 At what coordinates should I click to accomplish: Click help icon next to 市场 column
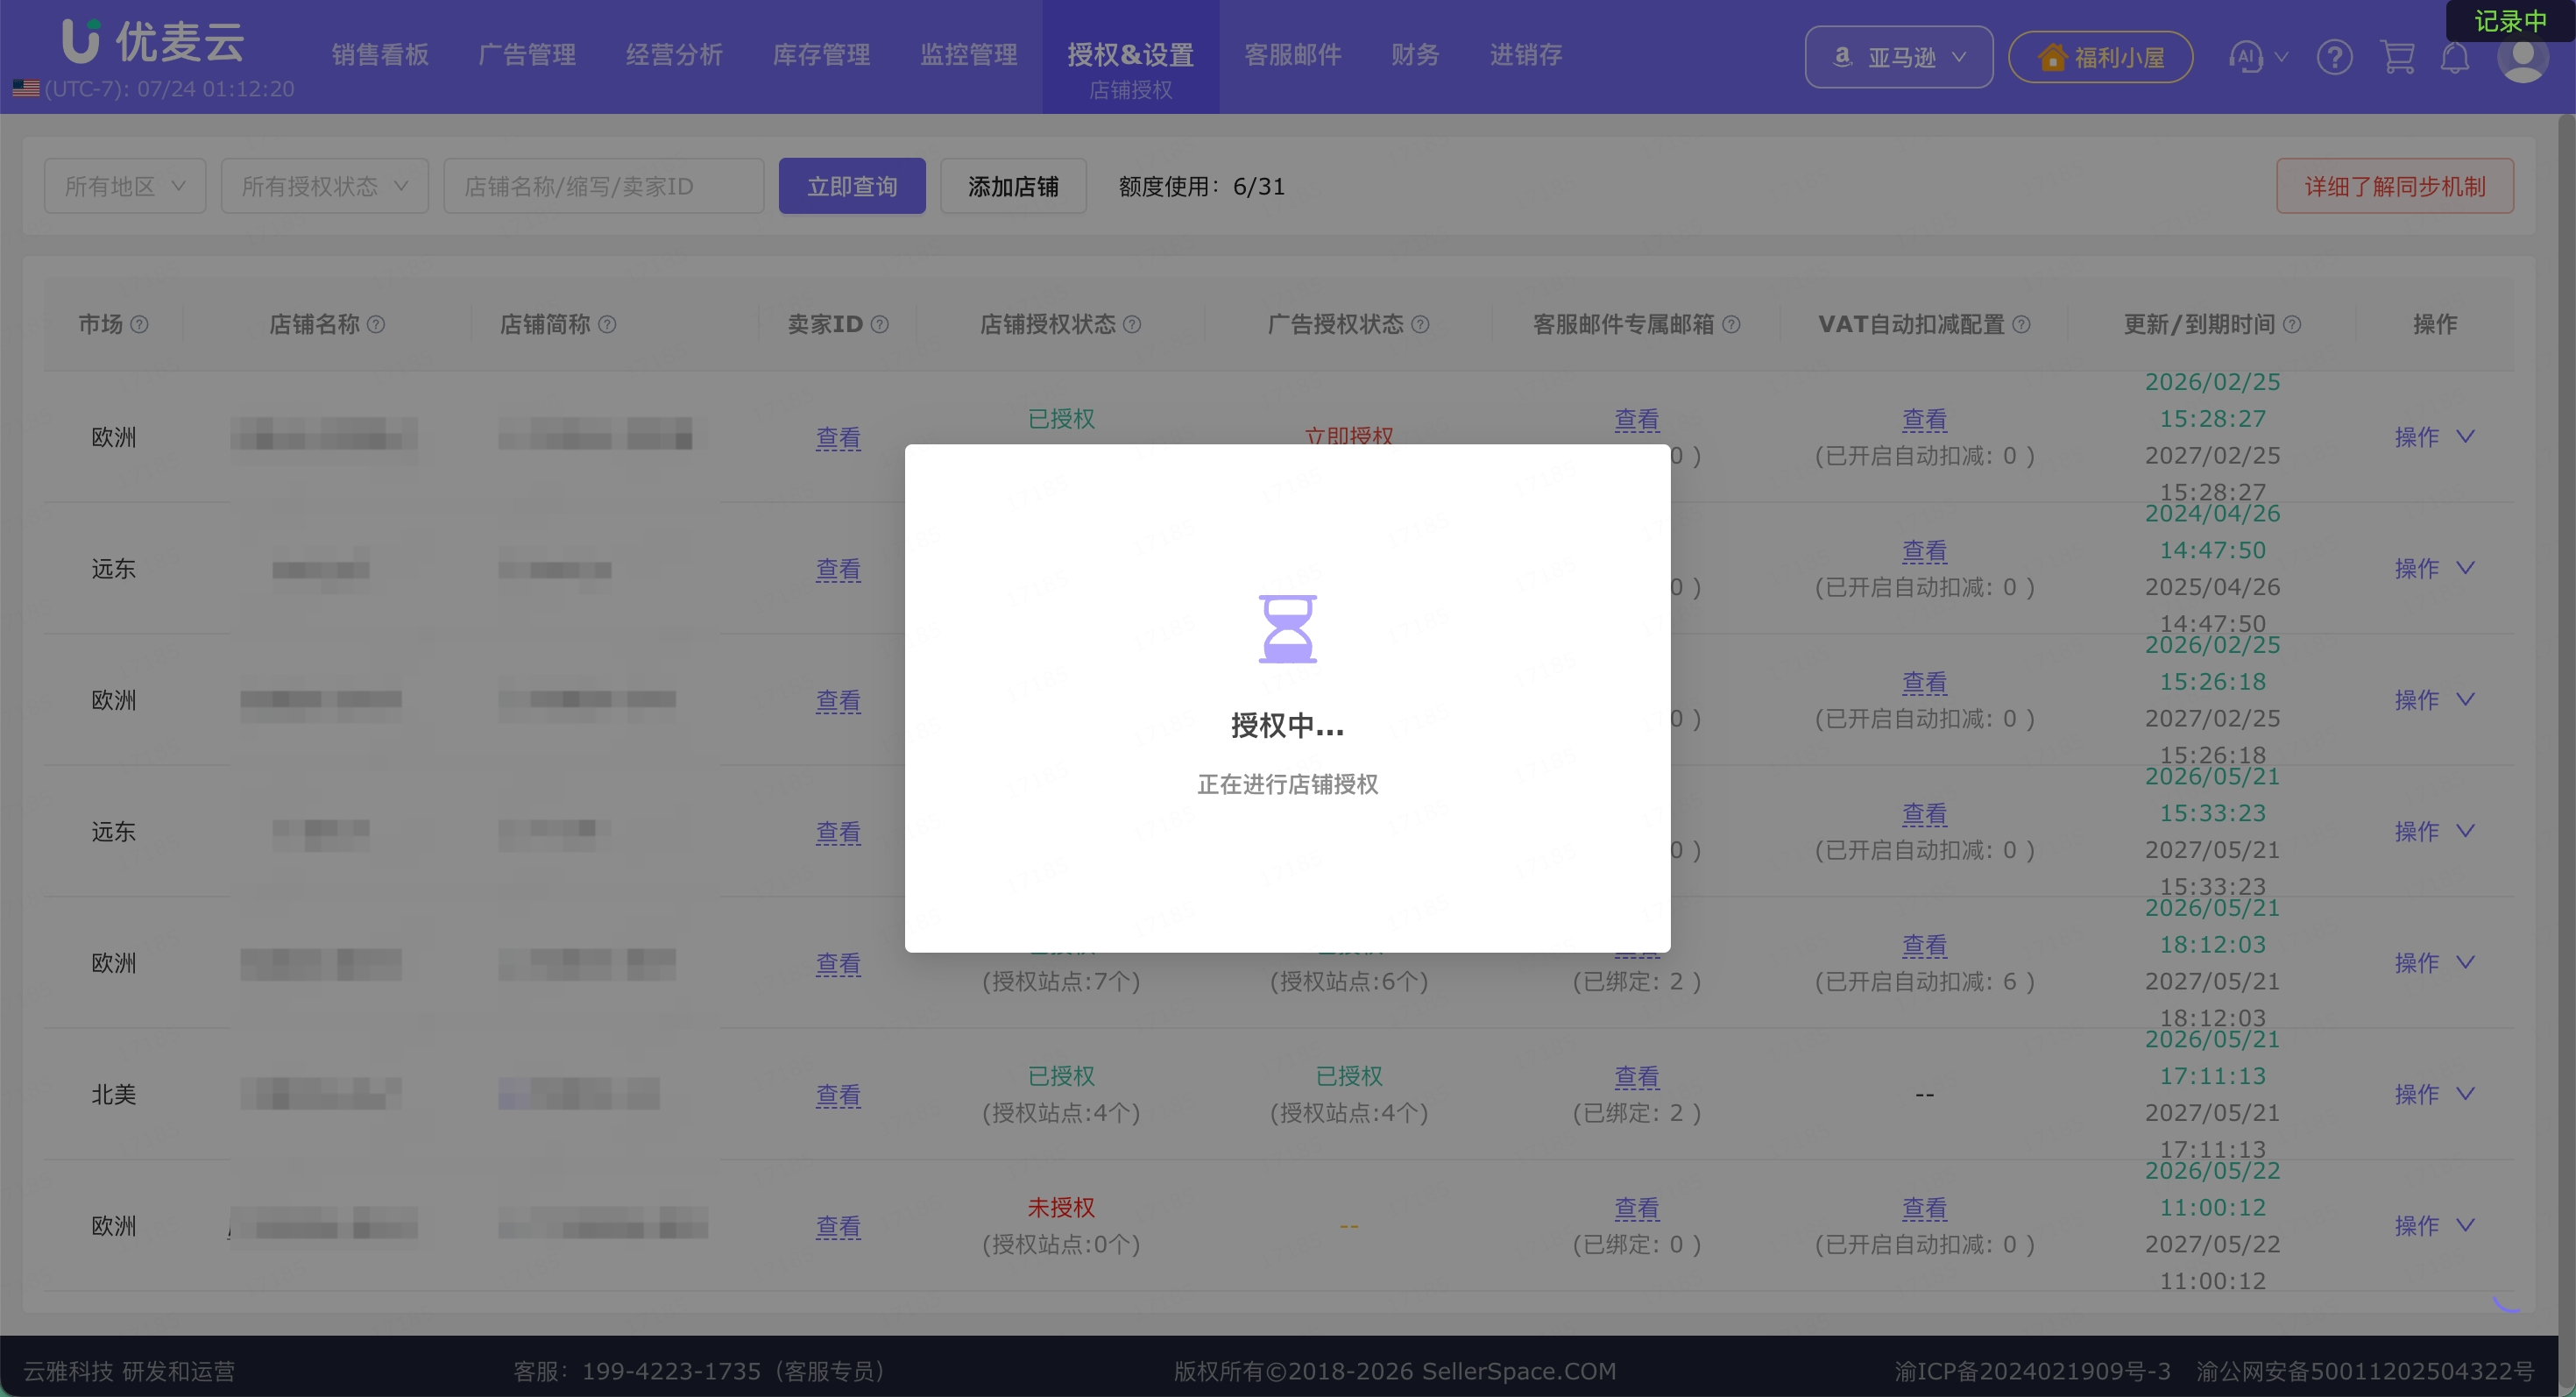pyautogui.click(x=140, y=324)
